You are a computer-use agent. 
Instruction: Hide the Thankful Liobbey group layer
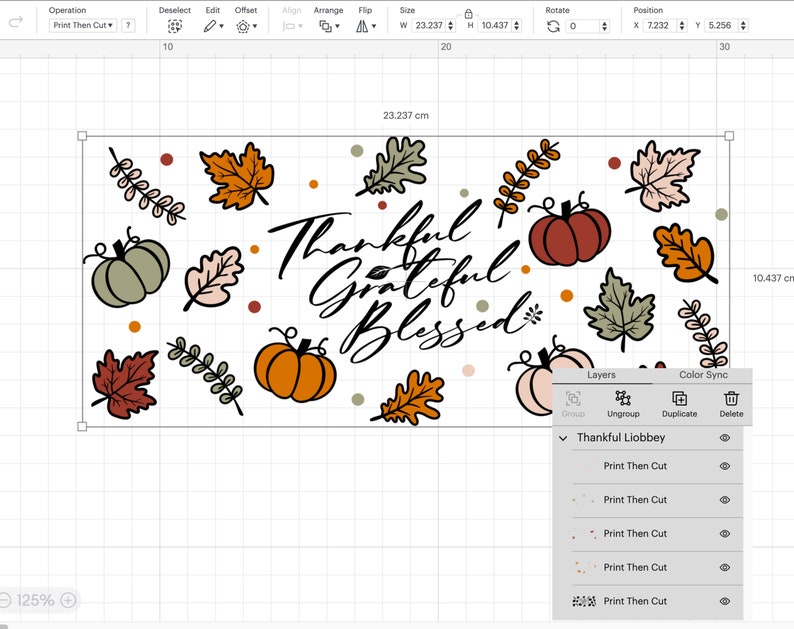725,438
